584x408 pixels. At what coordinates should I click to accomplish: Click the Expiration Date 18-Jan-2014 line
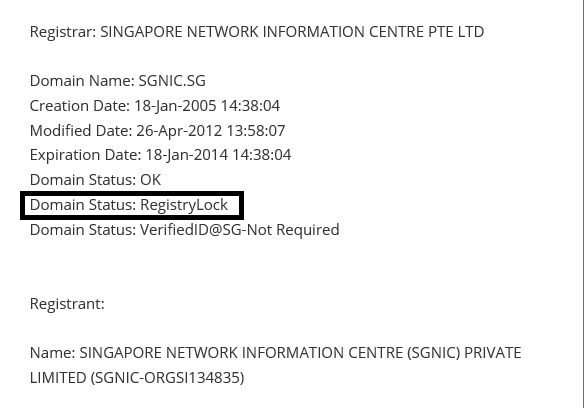(160, 155)
